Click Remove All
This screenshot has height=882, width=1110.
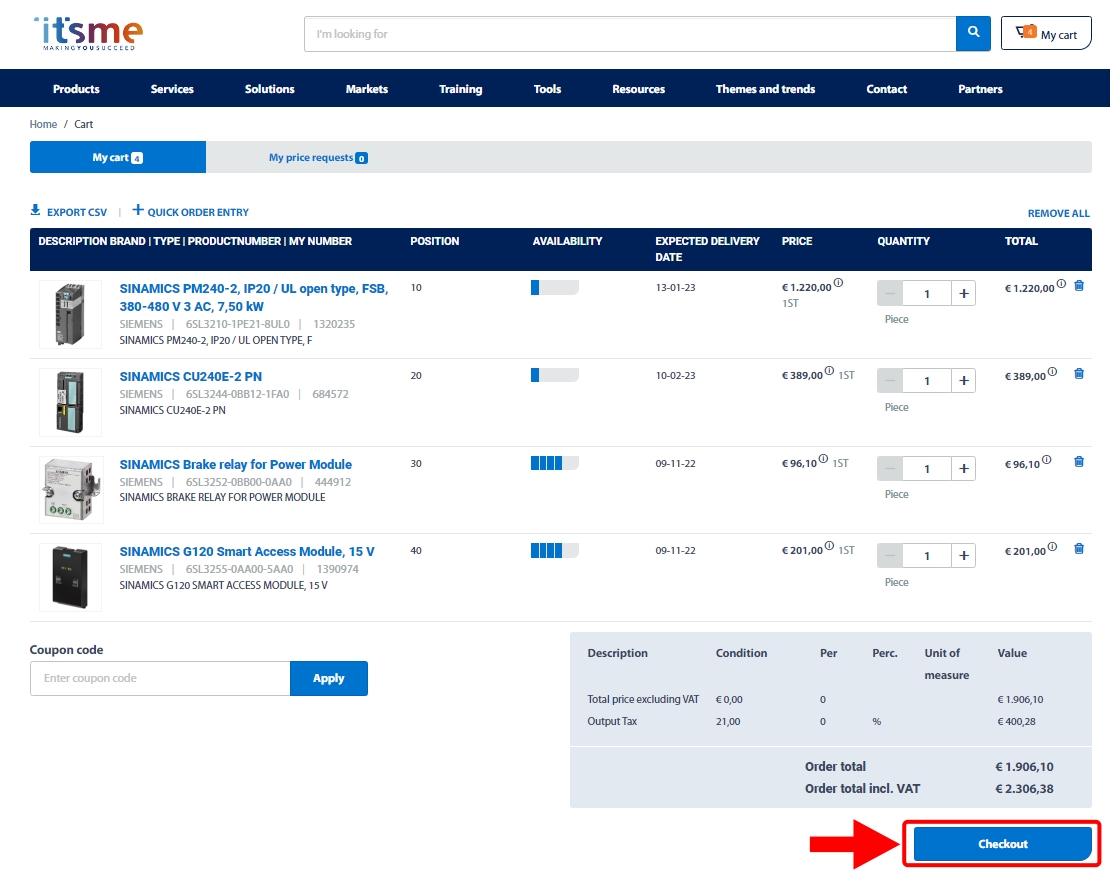(x=1058, y=213)
